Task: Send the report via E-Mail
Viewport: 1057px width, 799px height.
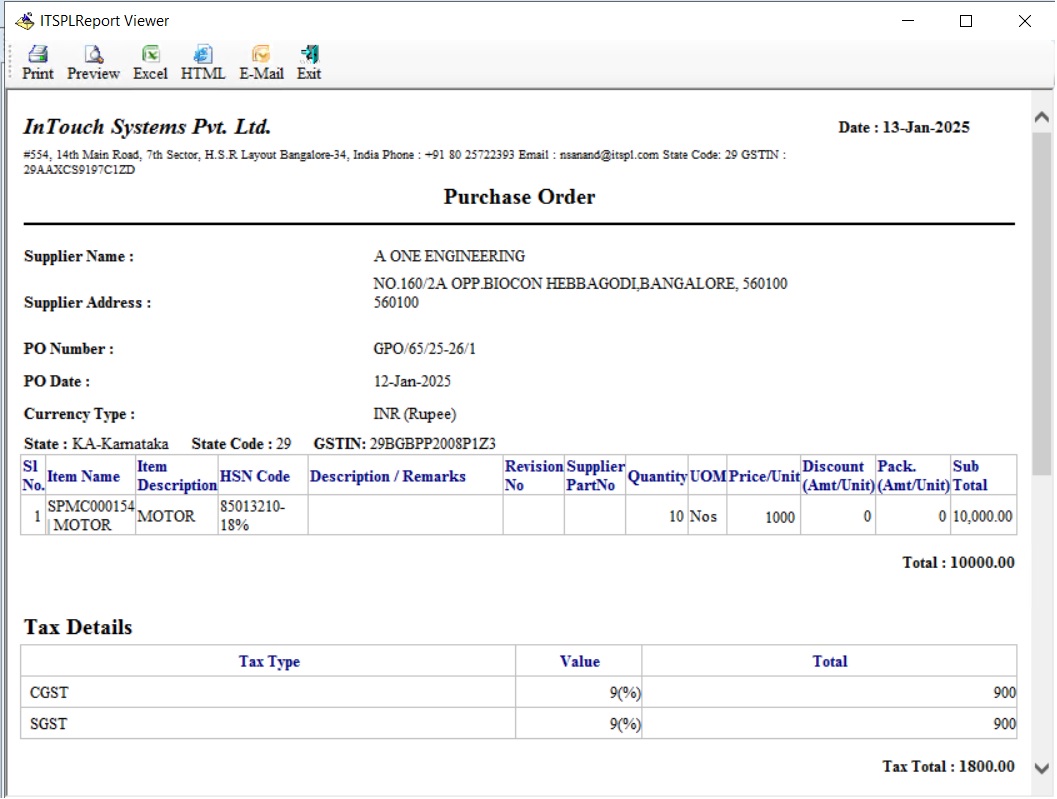Action: pos(261,62)
